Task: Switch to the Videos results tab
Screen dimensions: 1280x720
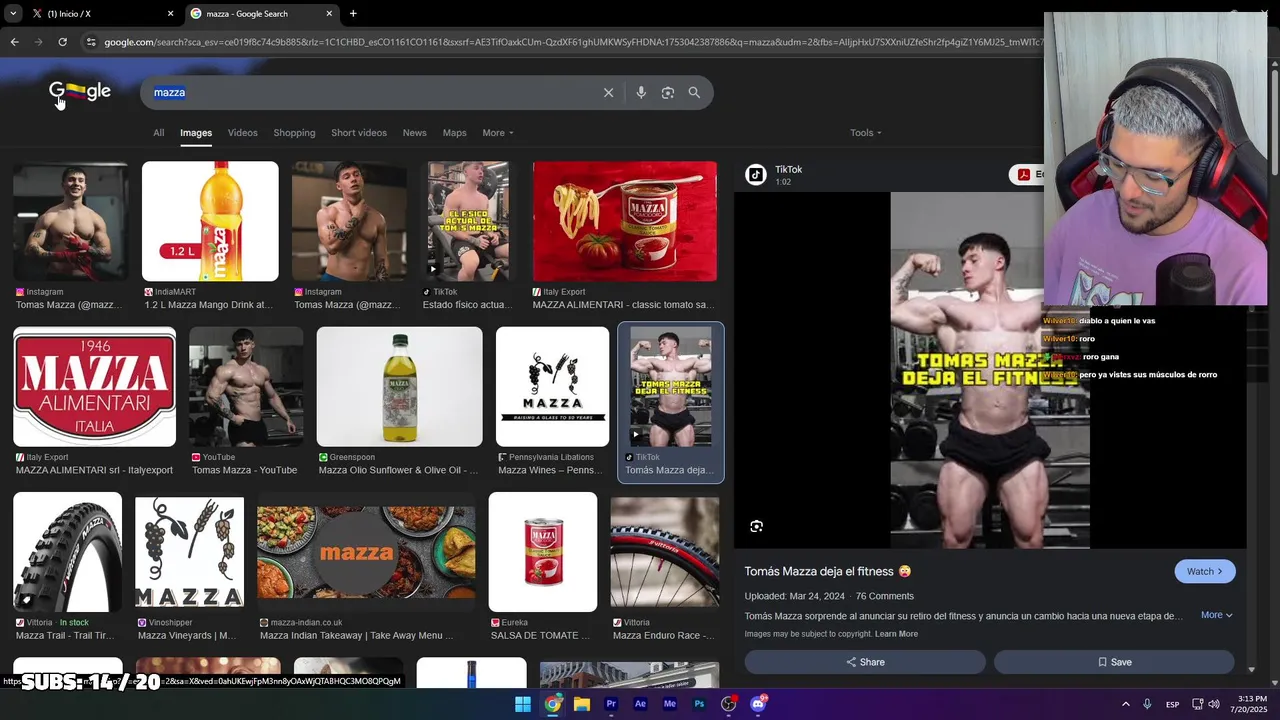Action: coord(242,132)
